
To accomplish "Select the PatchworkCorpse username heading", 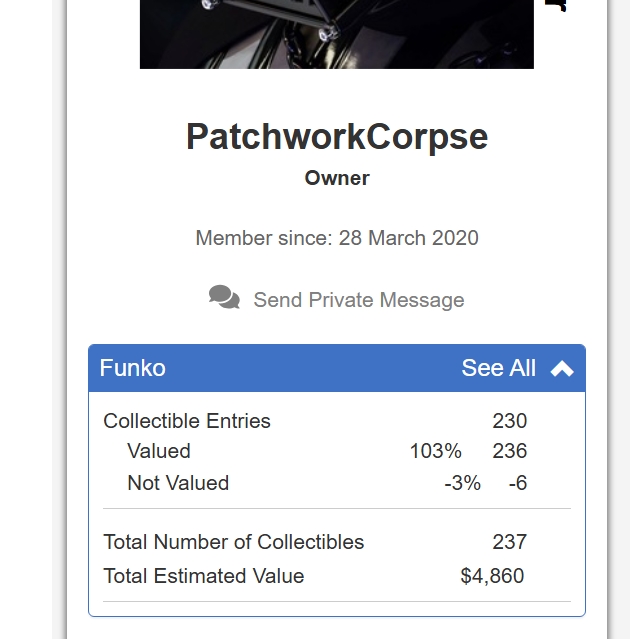I will pos(337,138).
